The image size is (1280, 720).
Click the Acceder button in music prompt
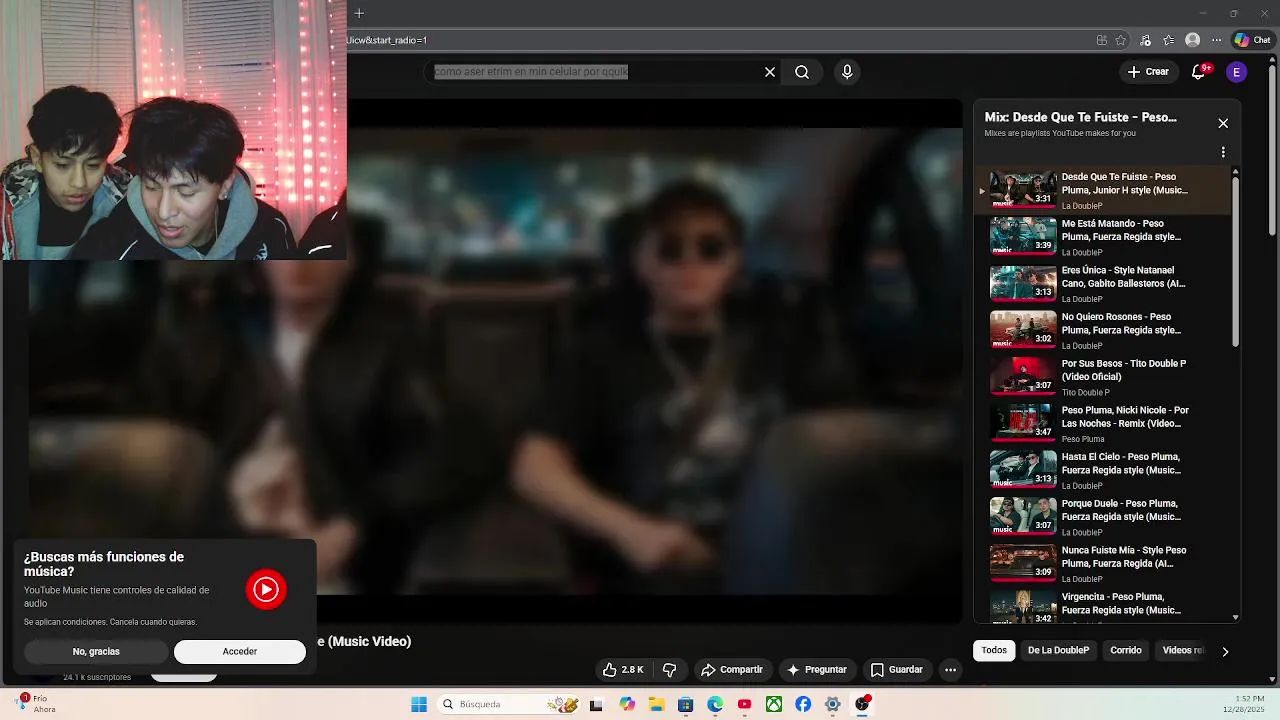(x=240, y=652)
